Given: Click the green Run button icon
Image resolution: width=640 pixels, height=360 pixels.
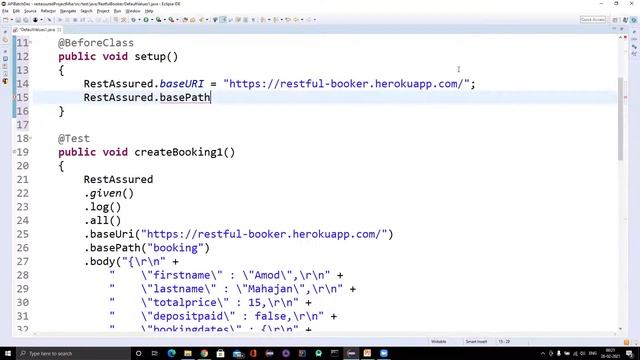Looking at the screenshot, I should coord(146,20).
